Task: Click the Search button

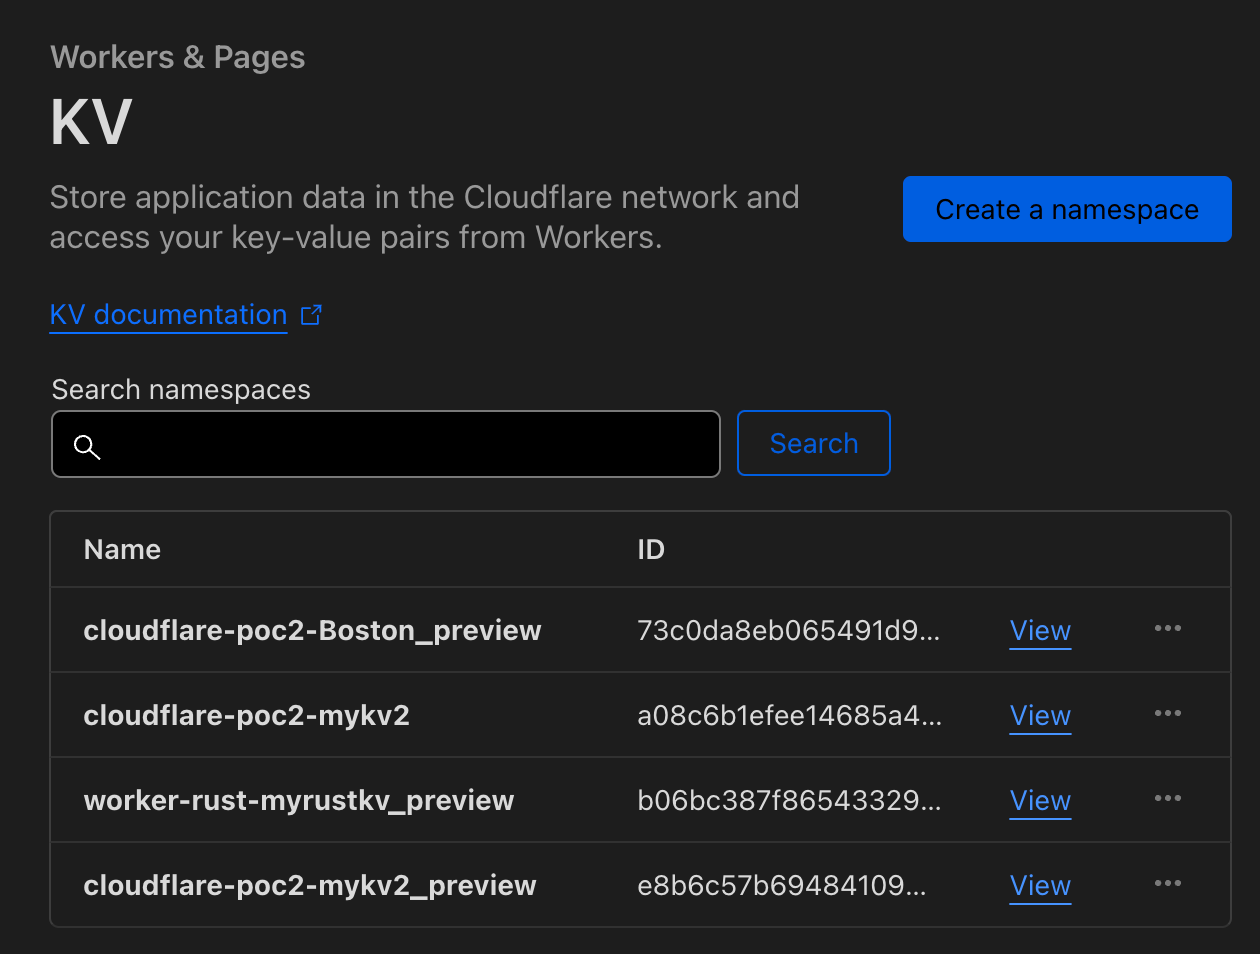Action: click(x=814, y=443)
